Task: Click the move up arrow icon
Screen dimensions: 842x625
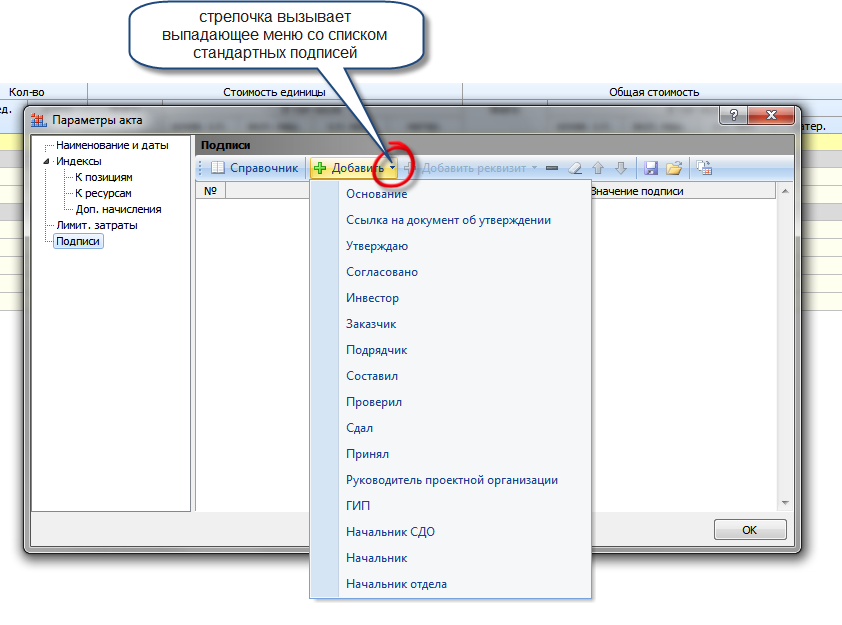Action: [x=598, y=168]
